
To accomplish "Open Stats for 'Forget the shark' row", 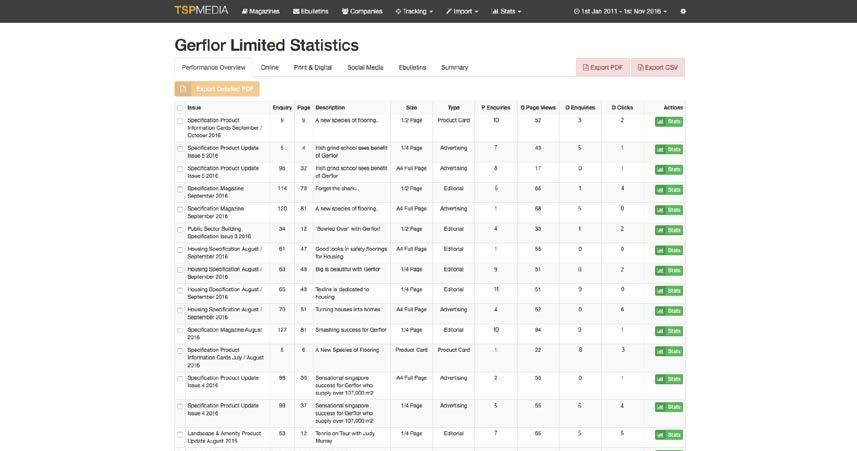I will [668, 190].
